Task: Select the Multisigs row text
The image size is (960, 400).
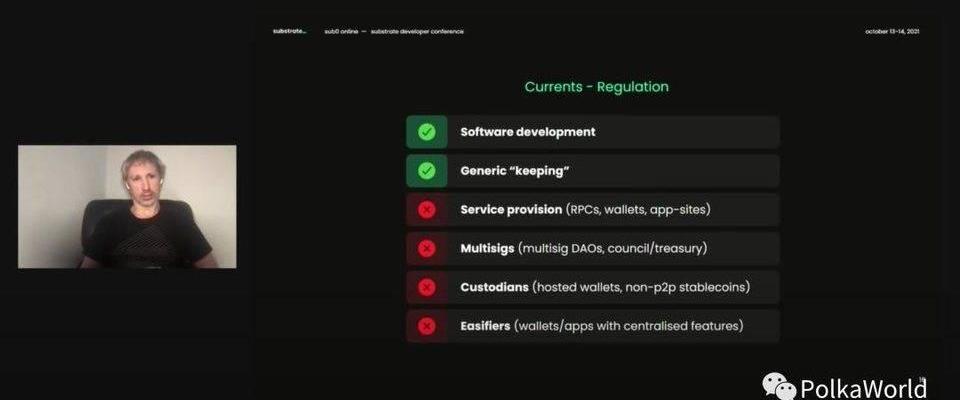Action: point(587,249)
